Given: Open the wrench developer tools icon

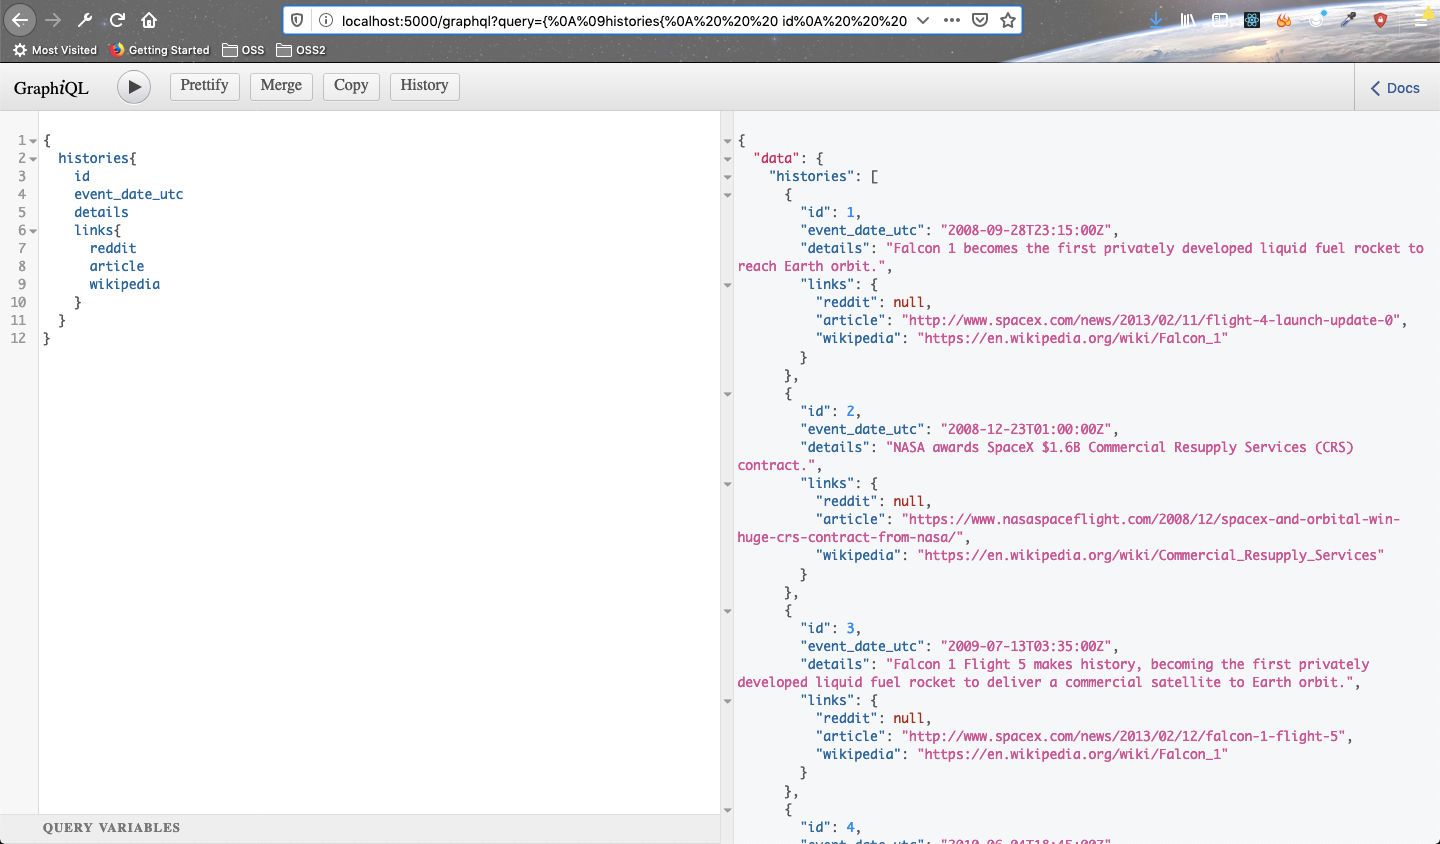Looking at the screenshot, I should click(x=85, y=20).
